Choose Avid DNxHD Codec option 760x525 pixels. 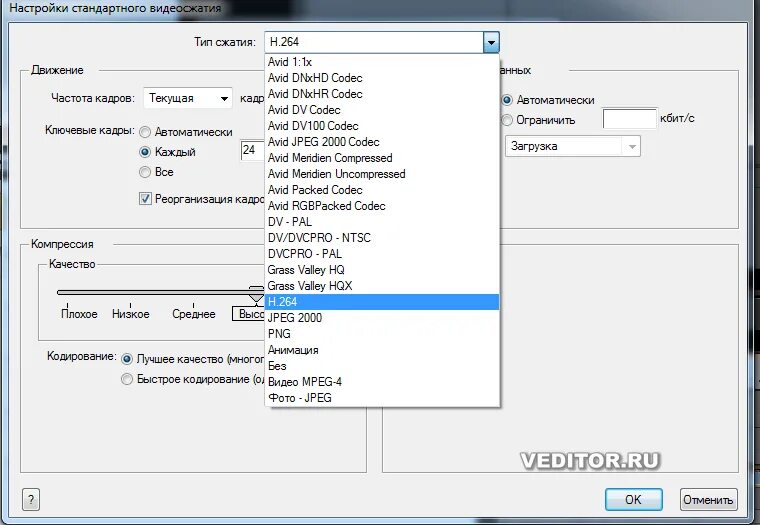[382, 78]
